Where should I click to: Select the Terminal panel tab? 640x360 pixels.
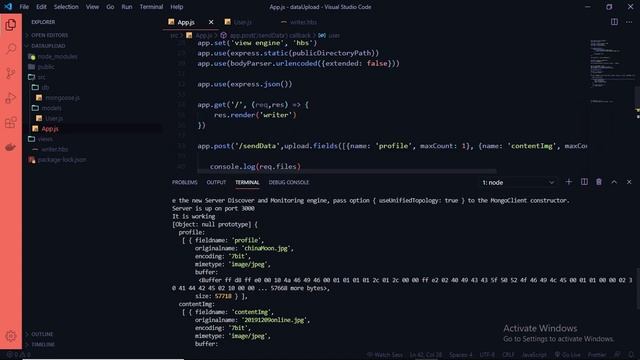[247, 182]
